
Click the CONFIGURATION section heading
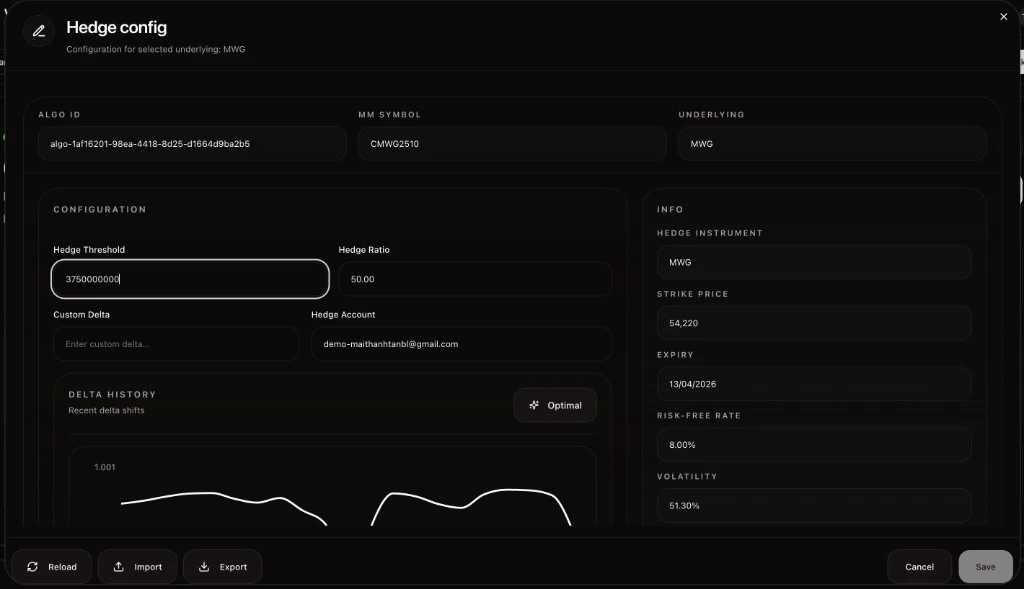100,210
